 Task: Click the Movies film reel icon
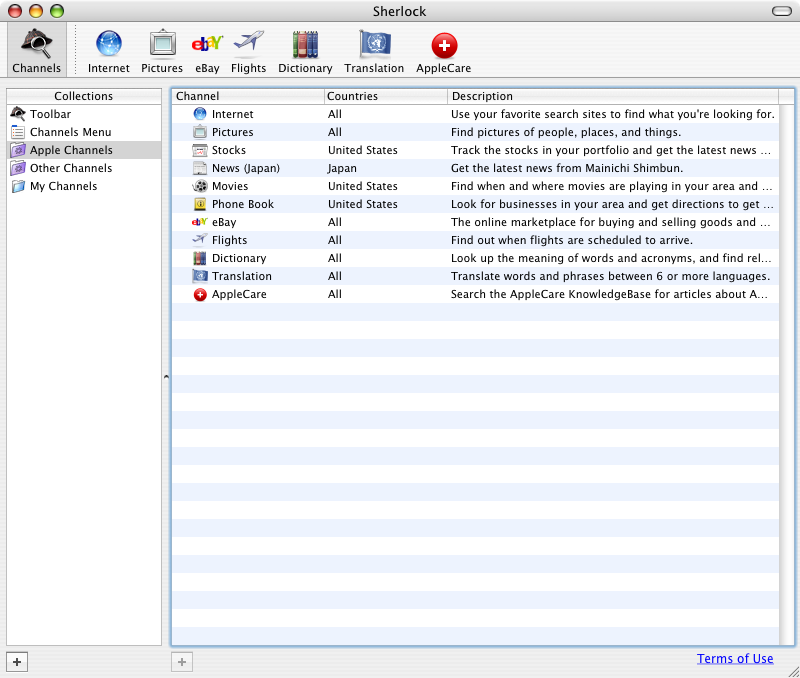[x=200, y=186]
